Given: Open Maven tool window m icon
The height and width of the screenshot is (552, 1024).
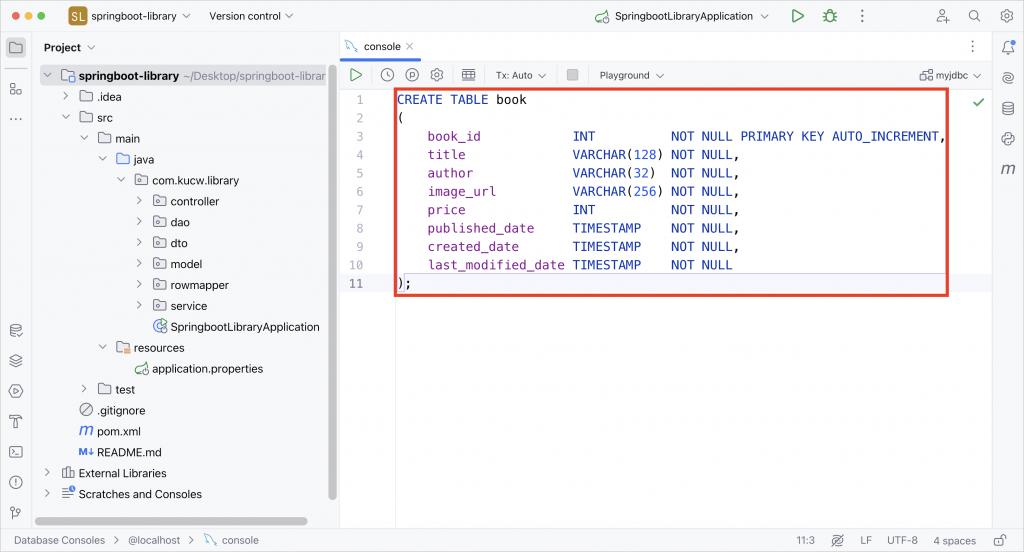Looking at the screenshot, I should pyautogui.click(x=1008, y=169).
